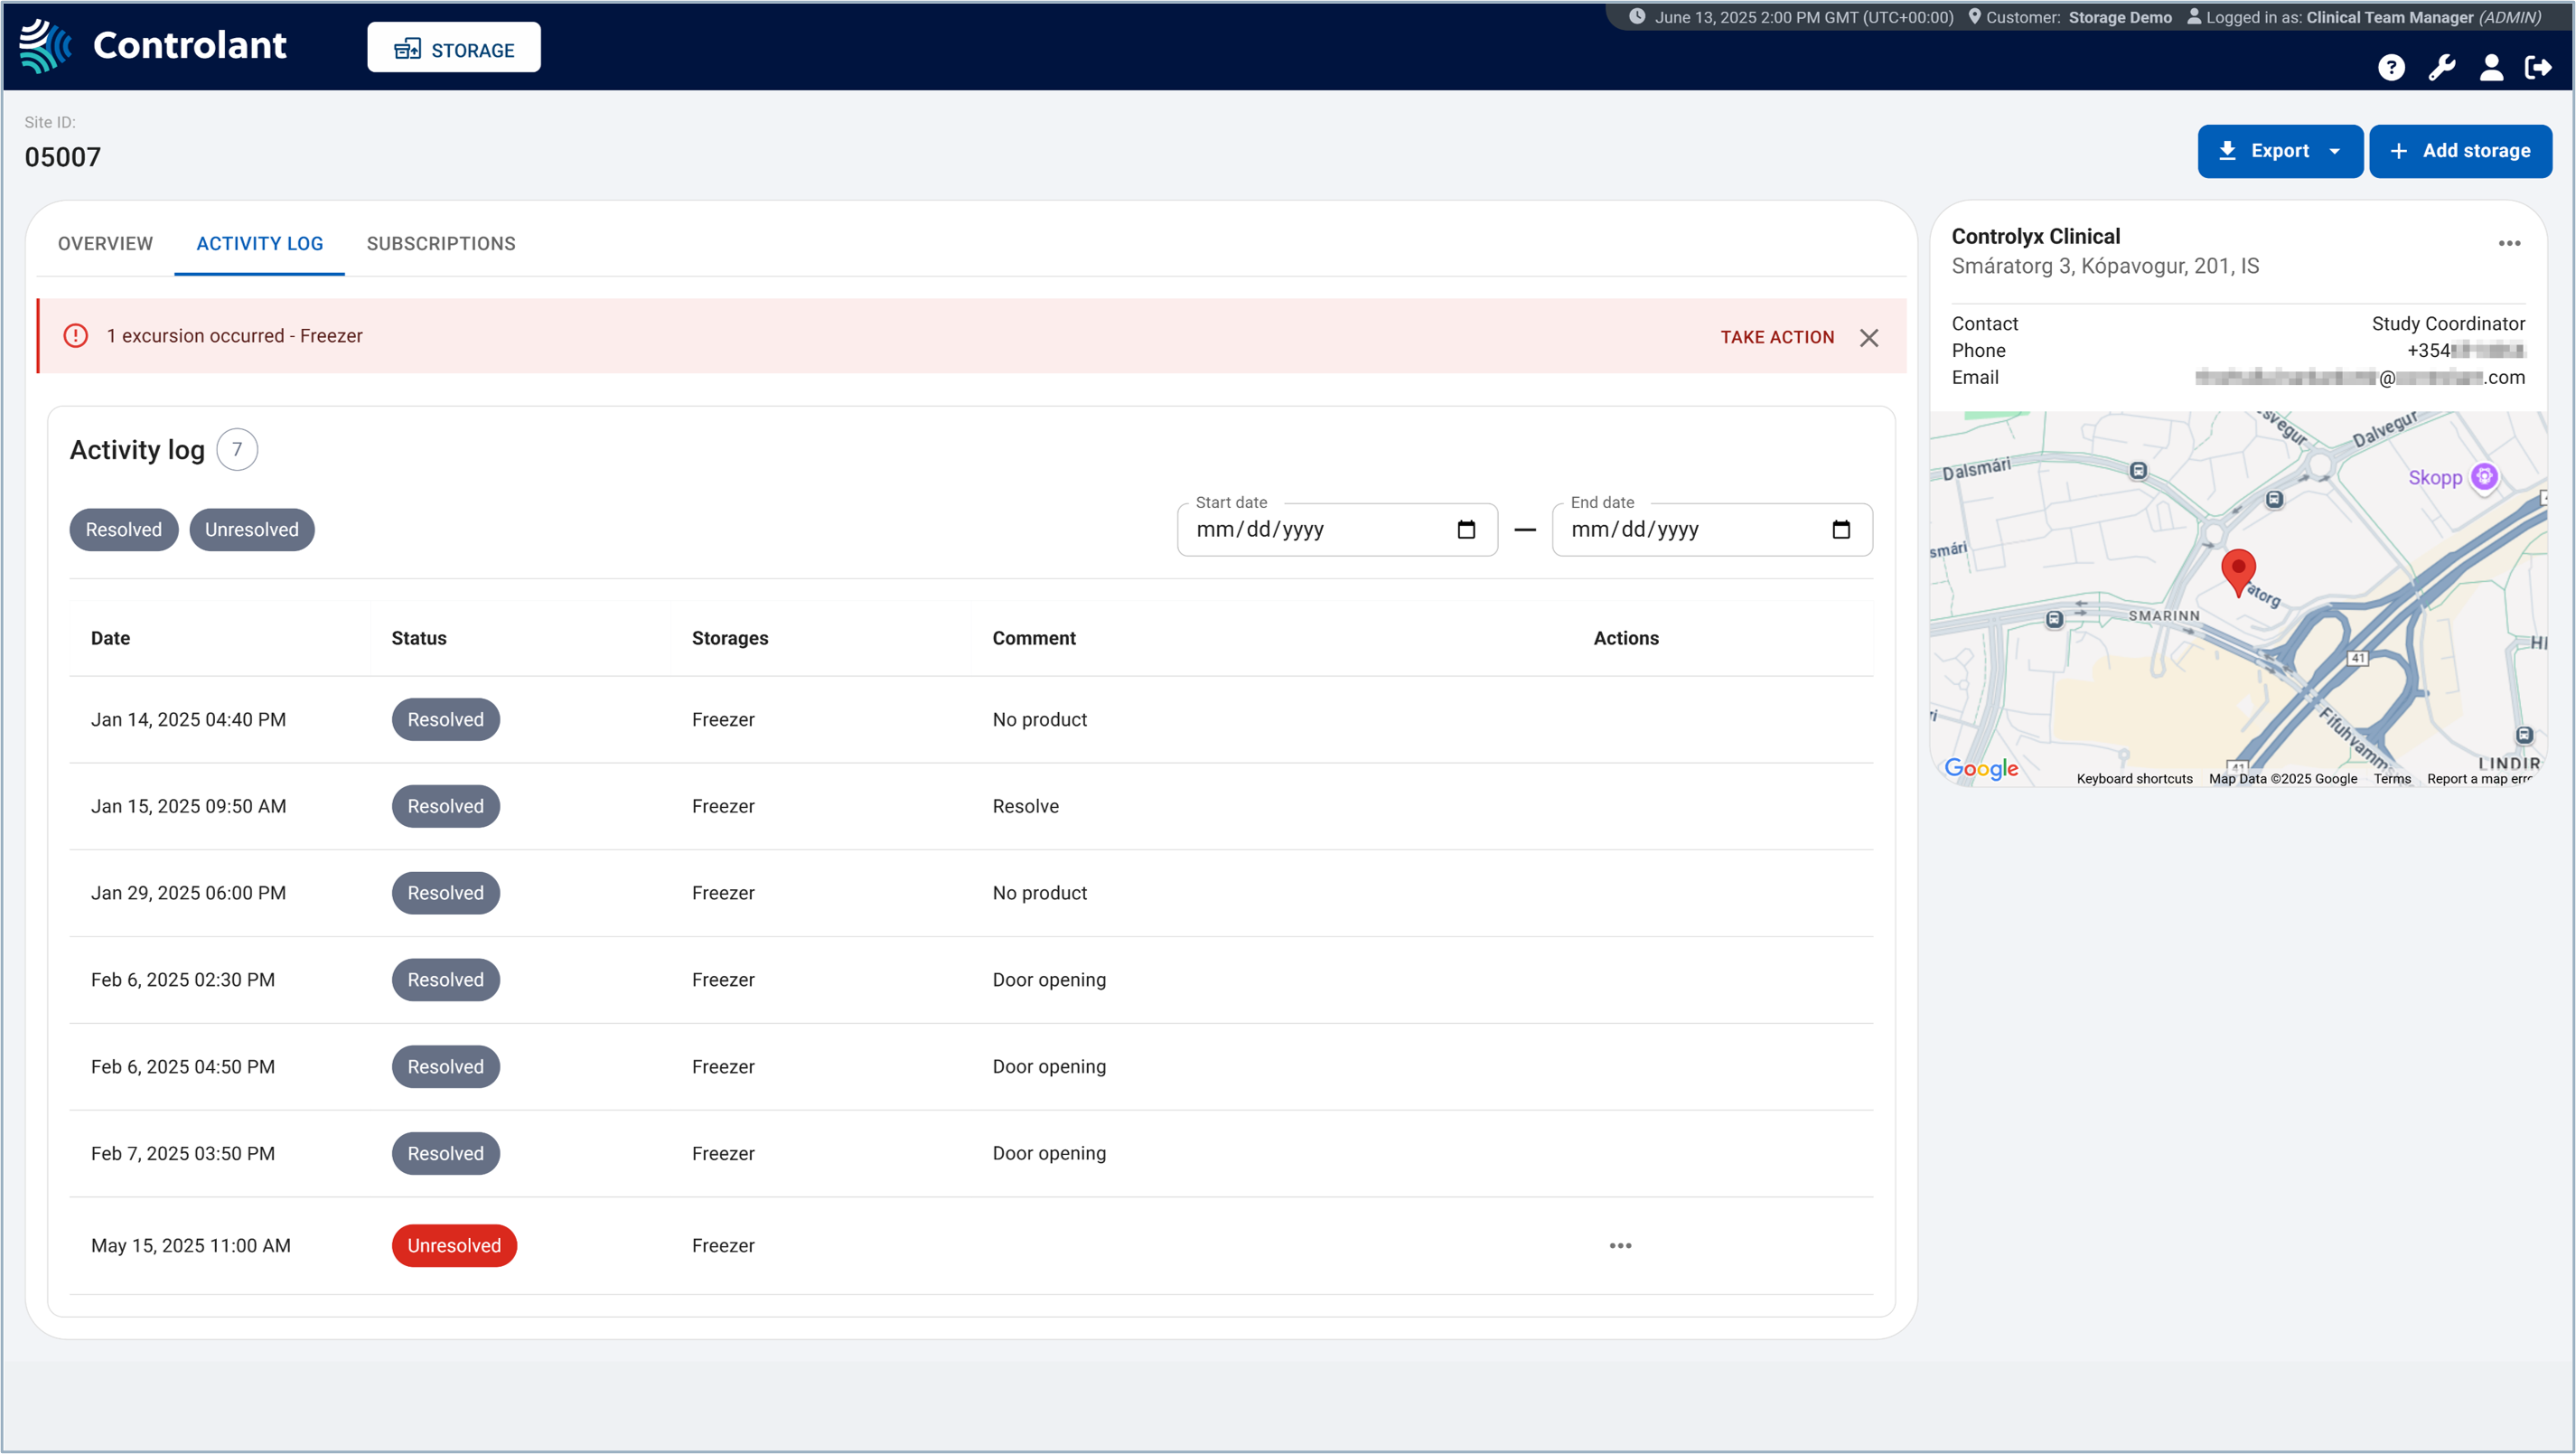Image resolution: width=2576 pixels, height=1454 pixels.
Task: Click the Site ID value 05007
Action: [x=62, y=157]
